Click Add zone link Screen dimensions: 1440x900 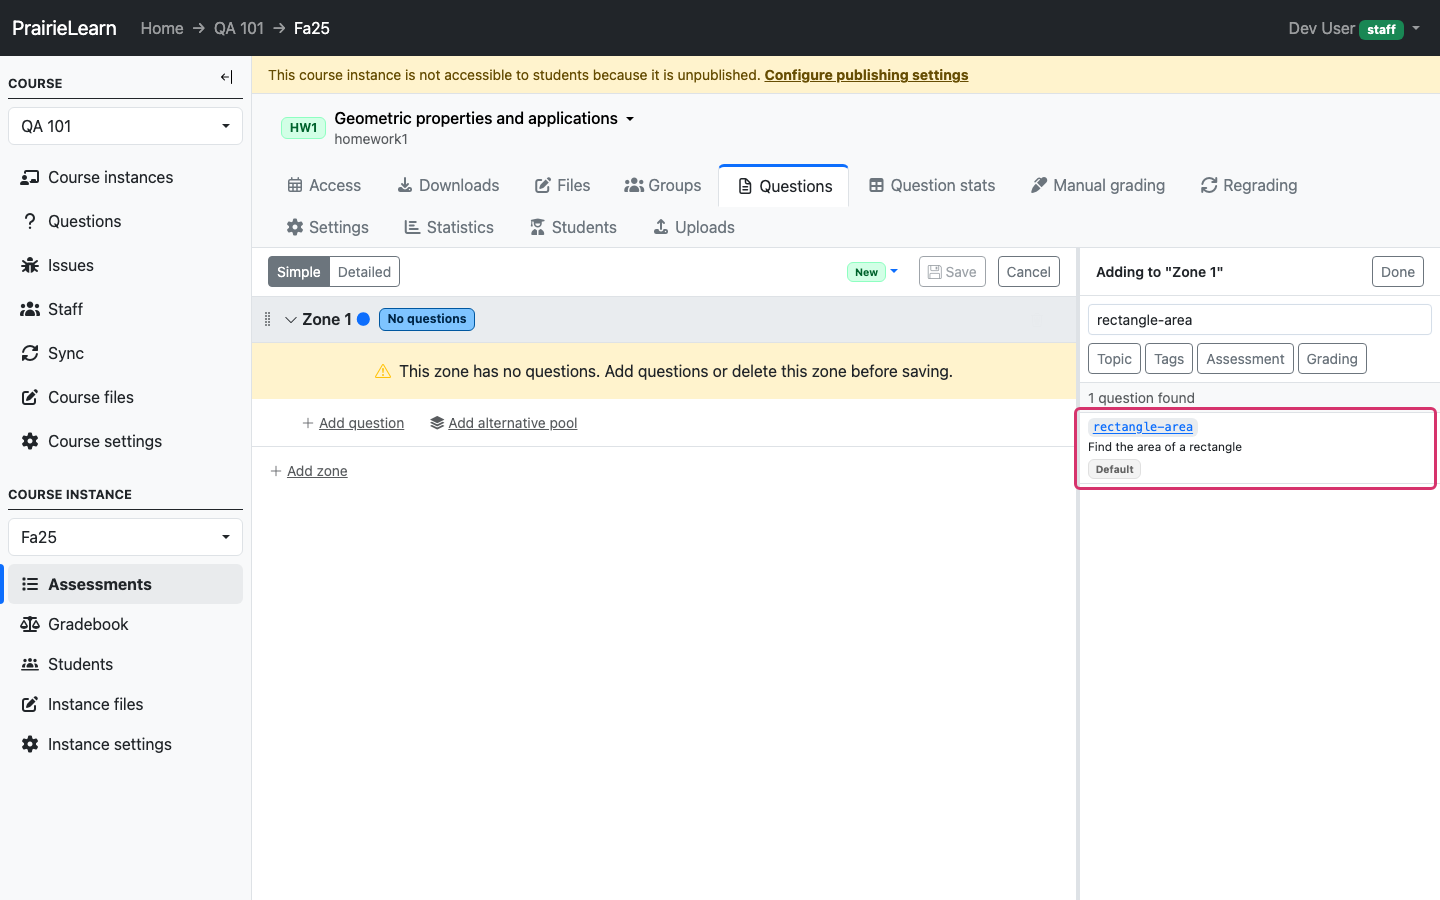point(309,471)
